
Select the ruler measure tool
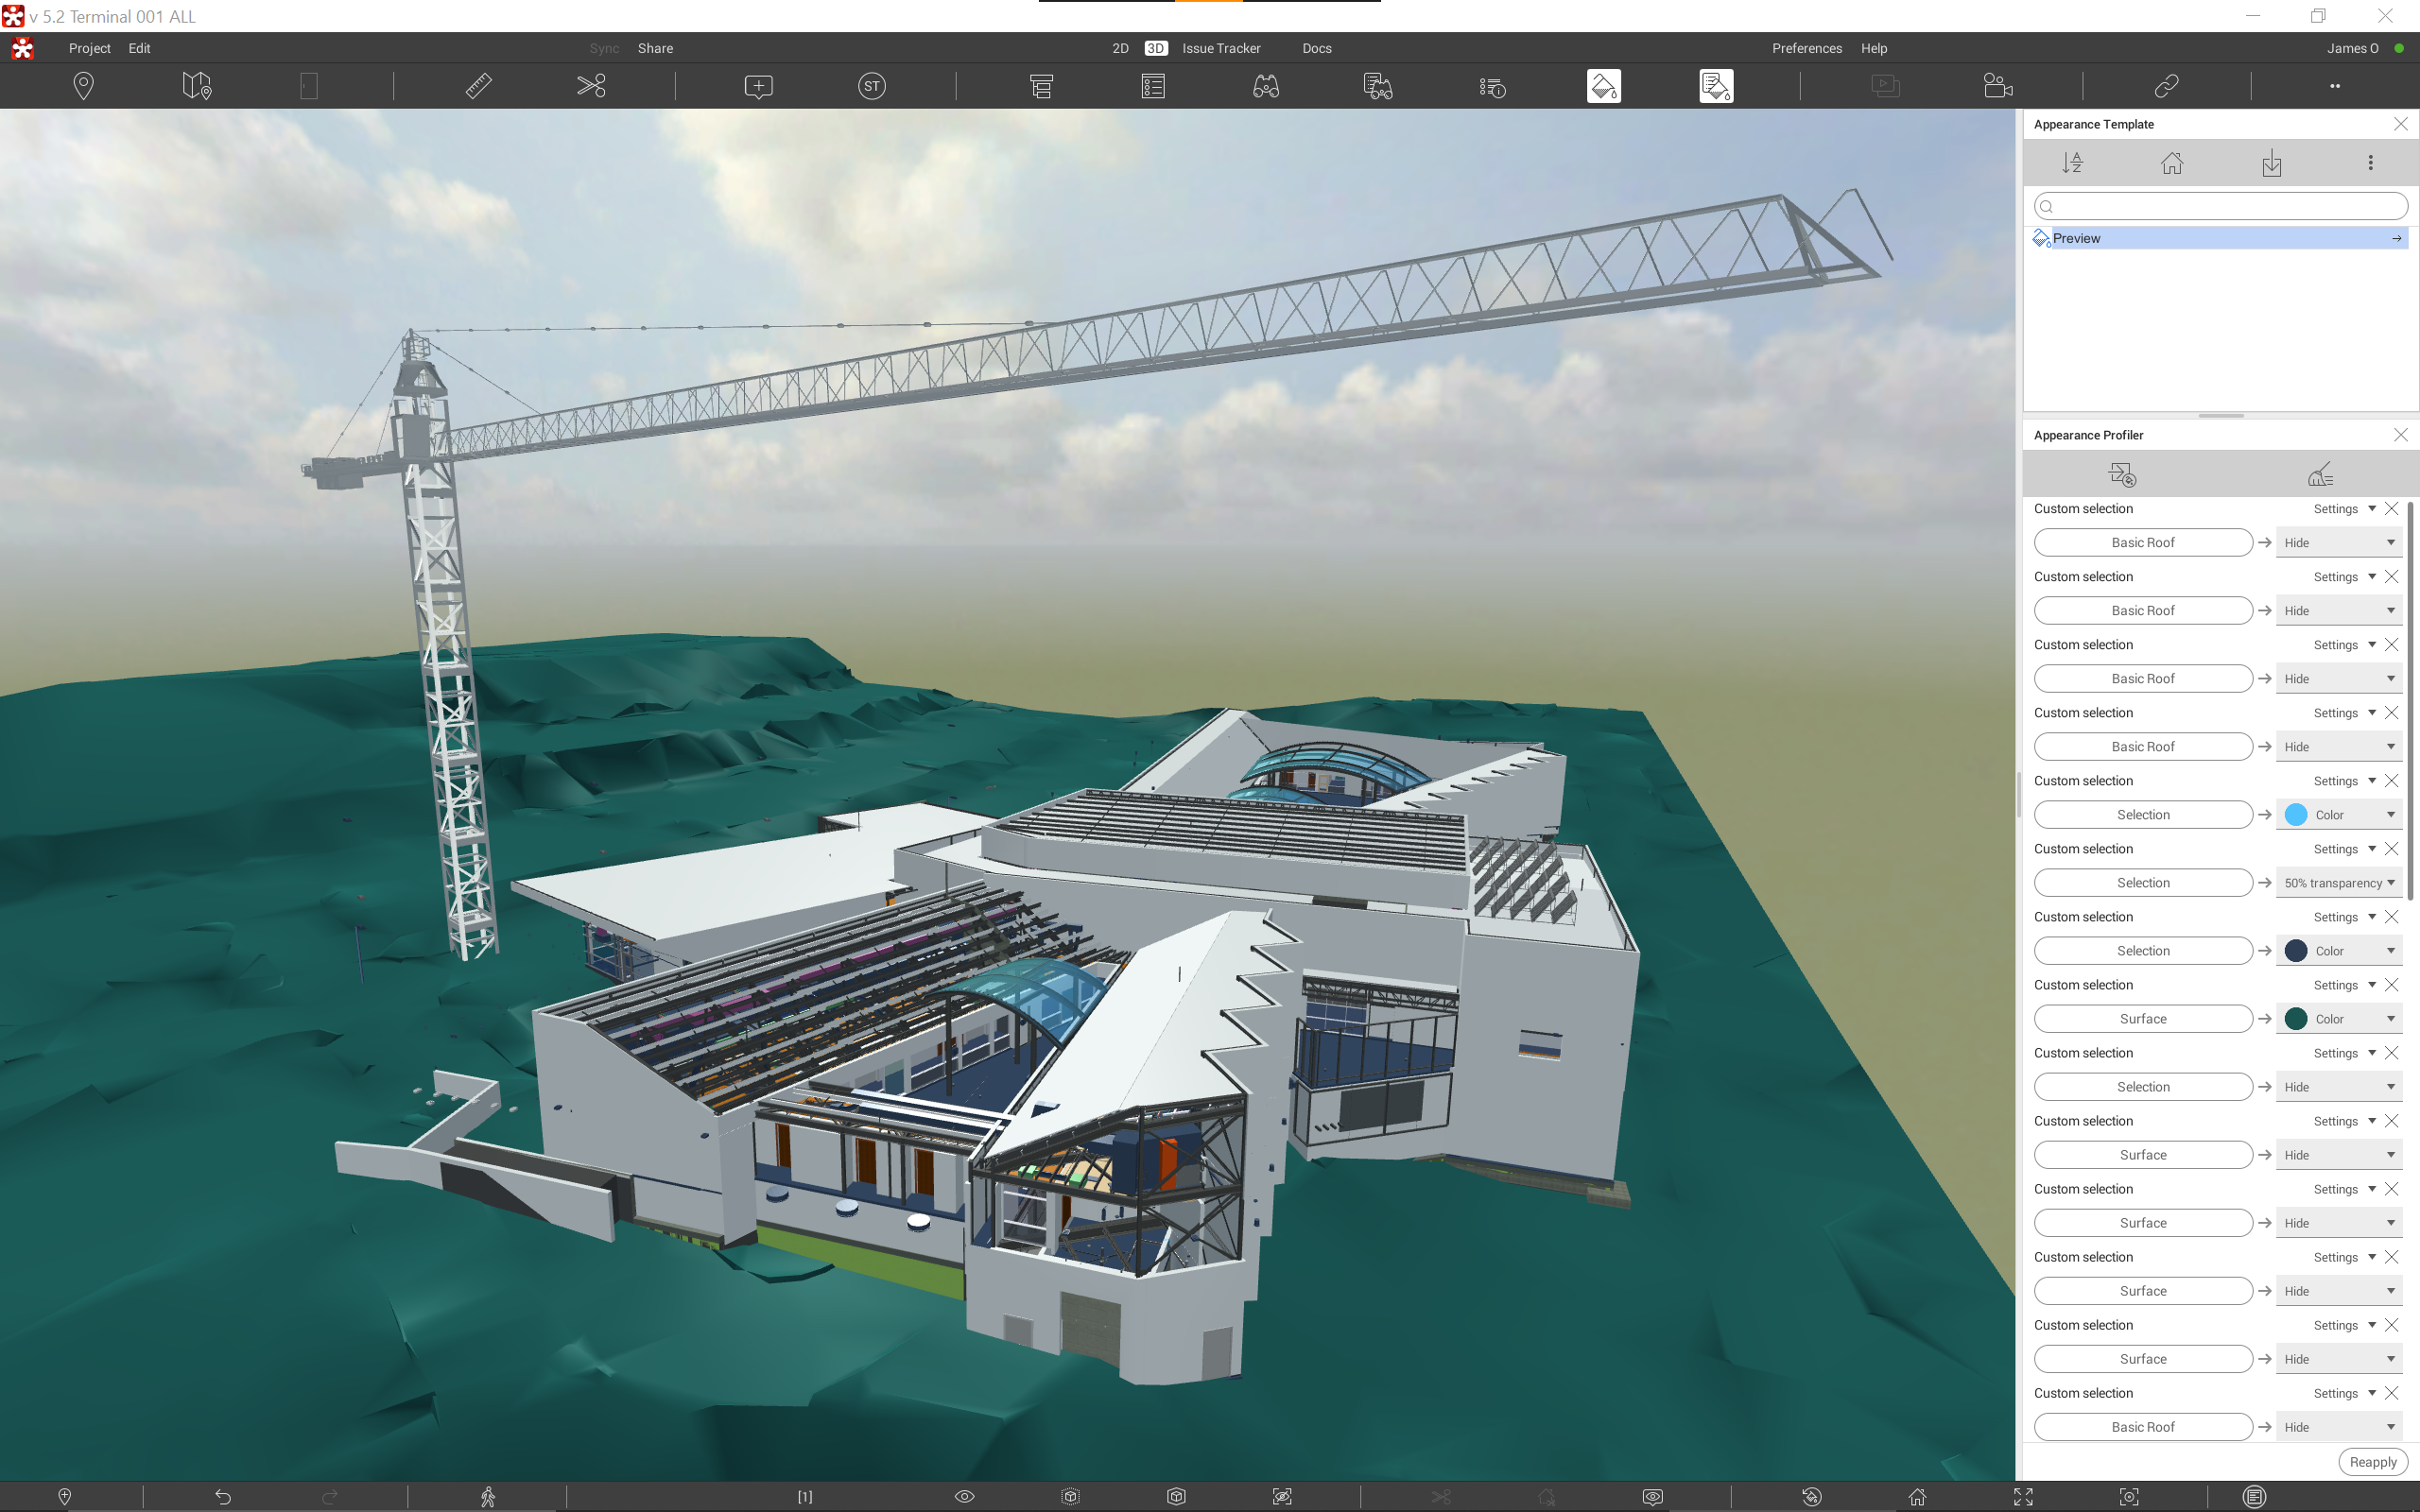click(x=478, y=86)
